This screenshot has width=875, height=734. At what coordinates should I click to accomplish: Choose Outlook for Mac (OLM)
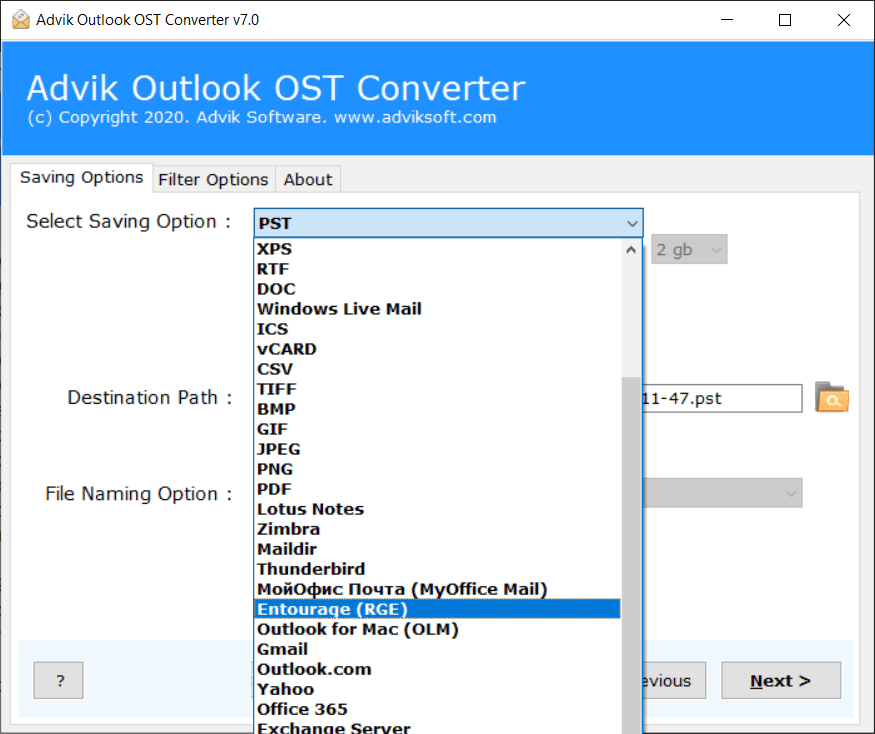438,630
